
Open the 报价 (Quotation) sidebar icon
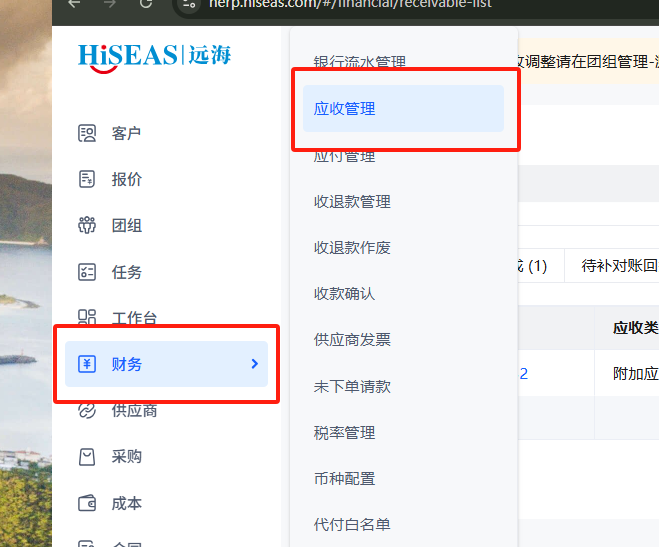(87, 179)
